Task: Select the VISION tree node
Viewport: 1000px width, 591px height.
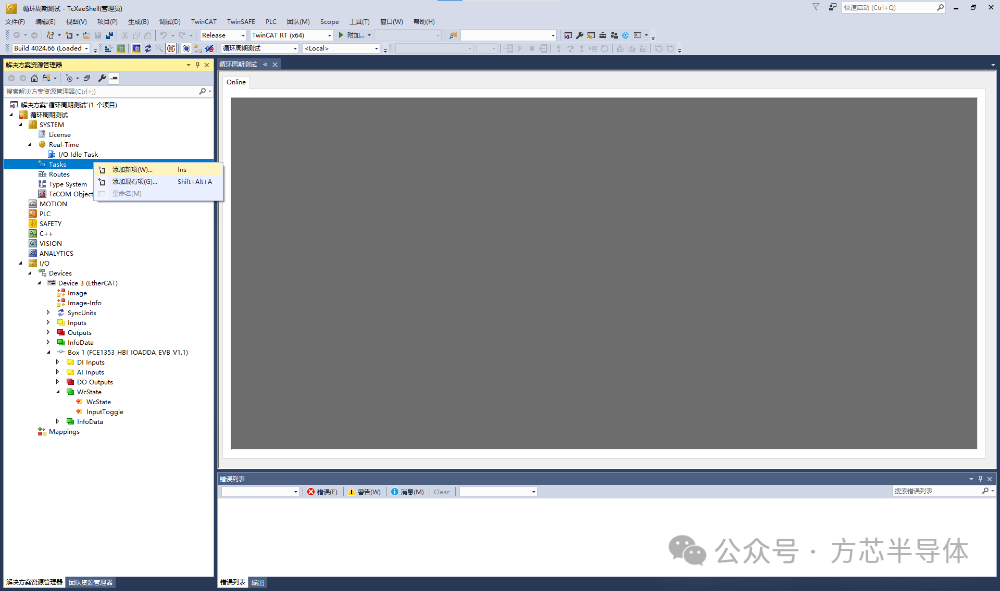Action: pyautogui.click(x=50, y=244)
